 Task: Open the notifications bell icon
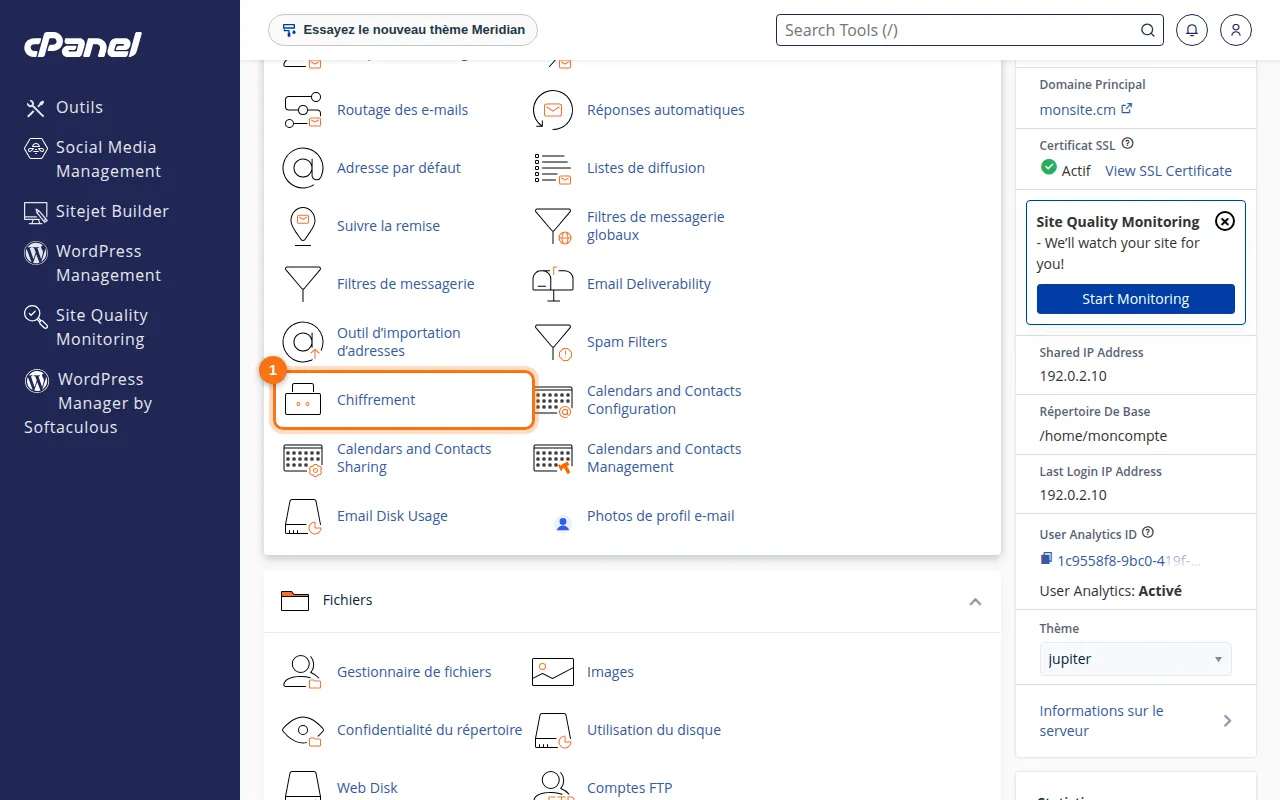click(1192, 30)
